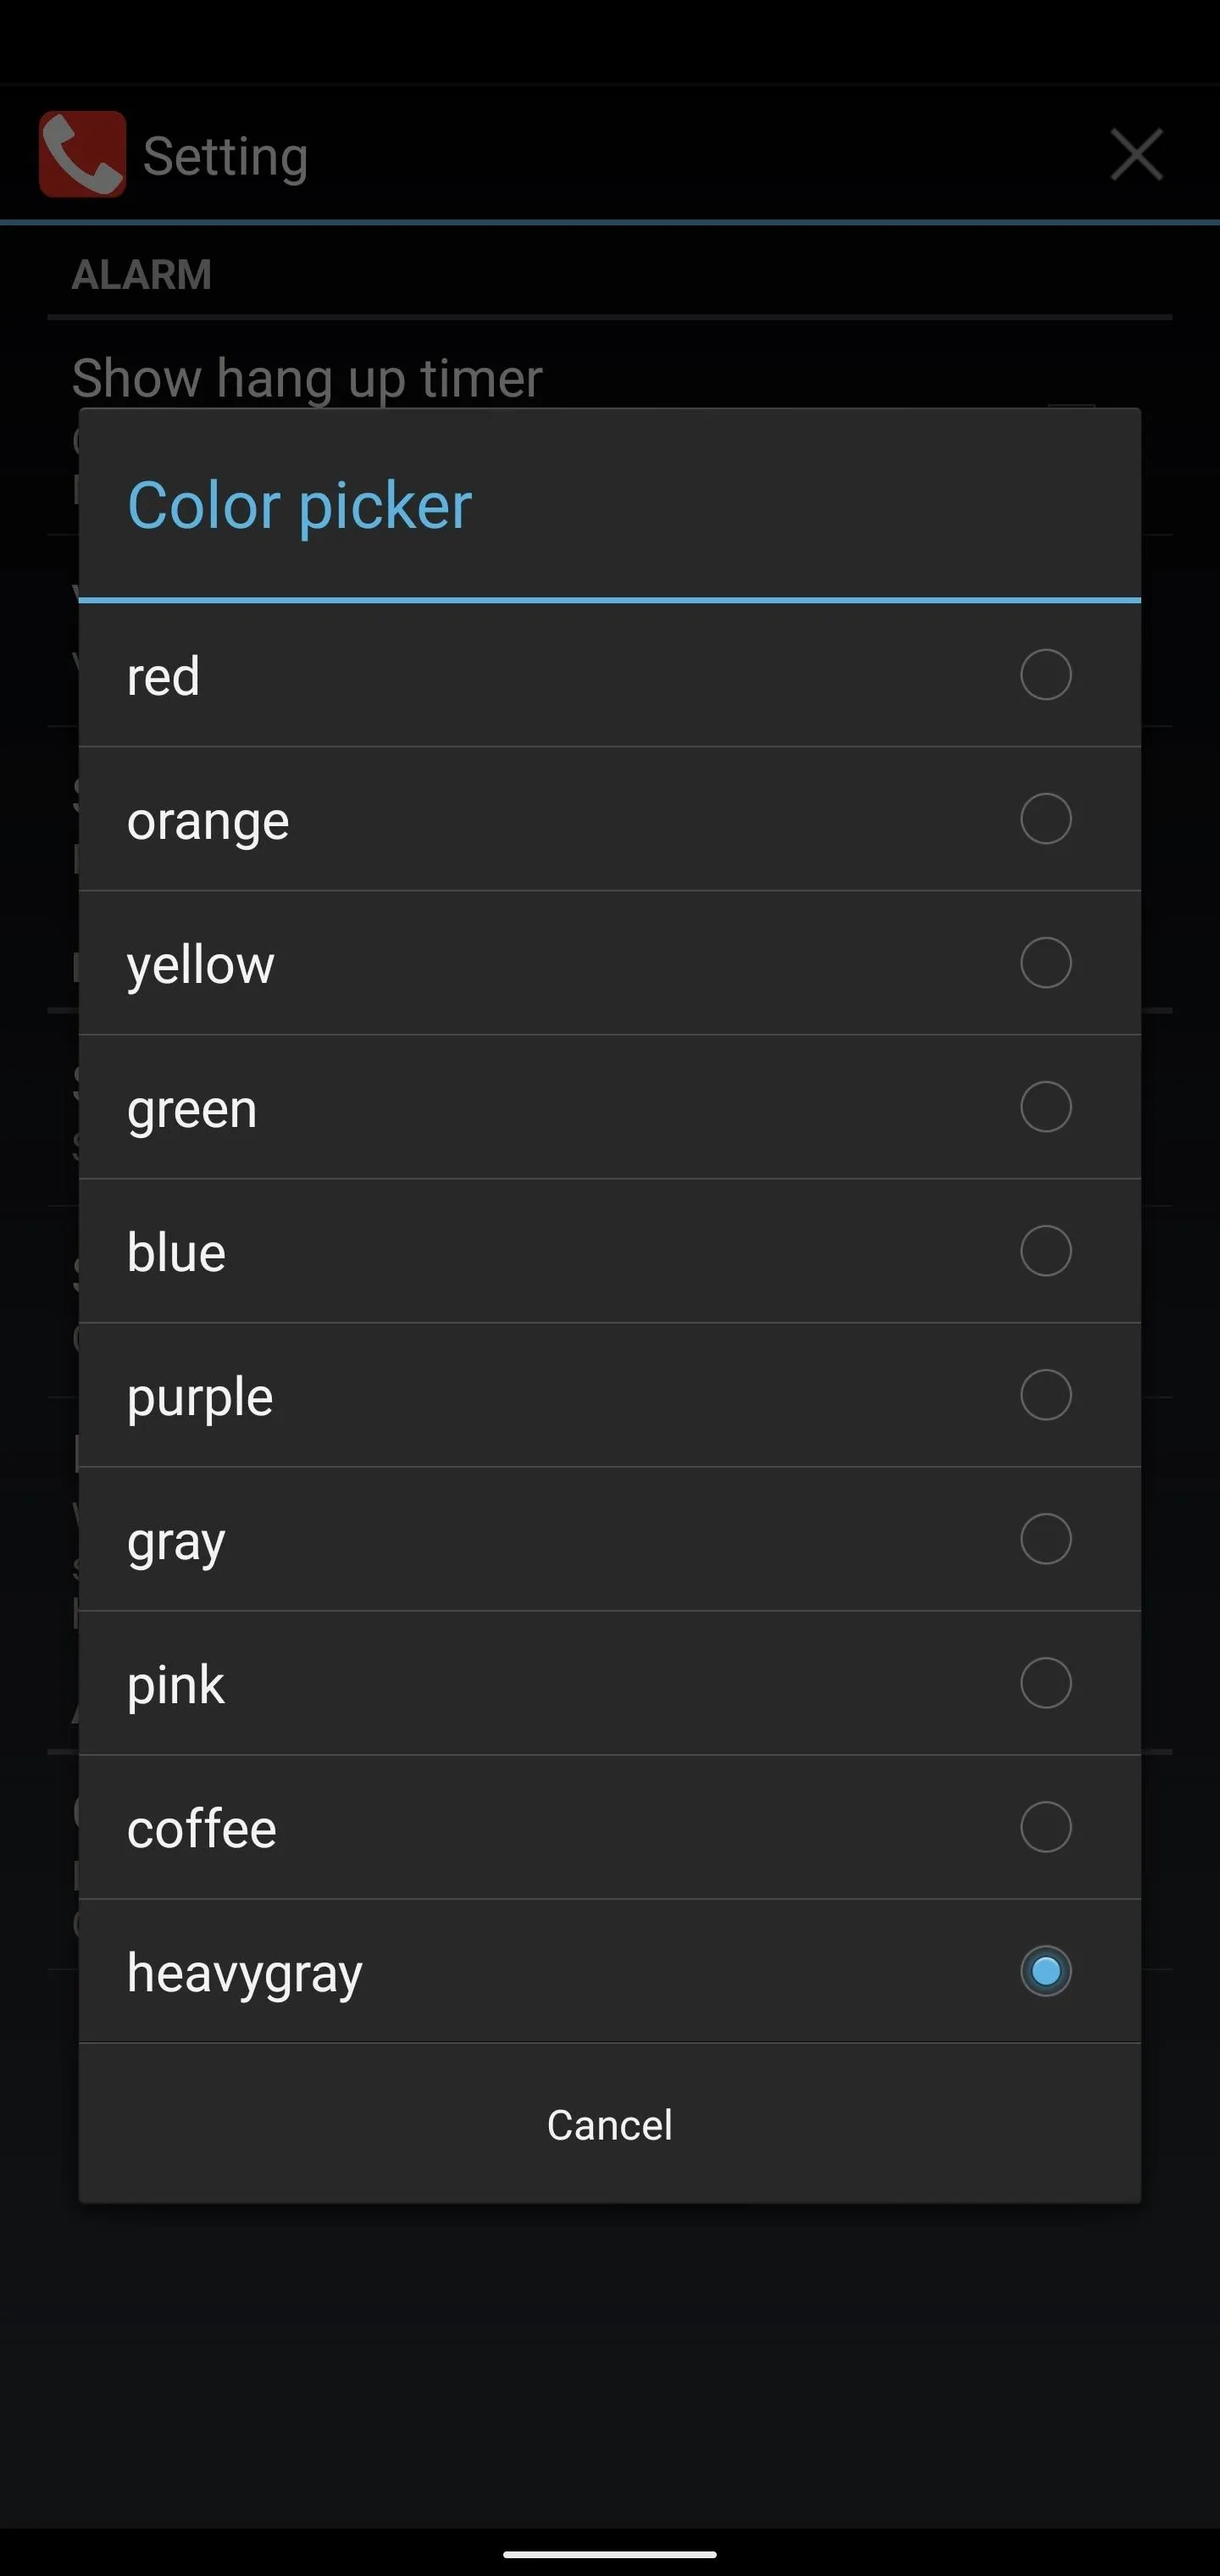This screenshot has width=1220, height=2576.
Task: Choose the yellow color option
Action: [x=609, y=964]
